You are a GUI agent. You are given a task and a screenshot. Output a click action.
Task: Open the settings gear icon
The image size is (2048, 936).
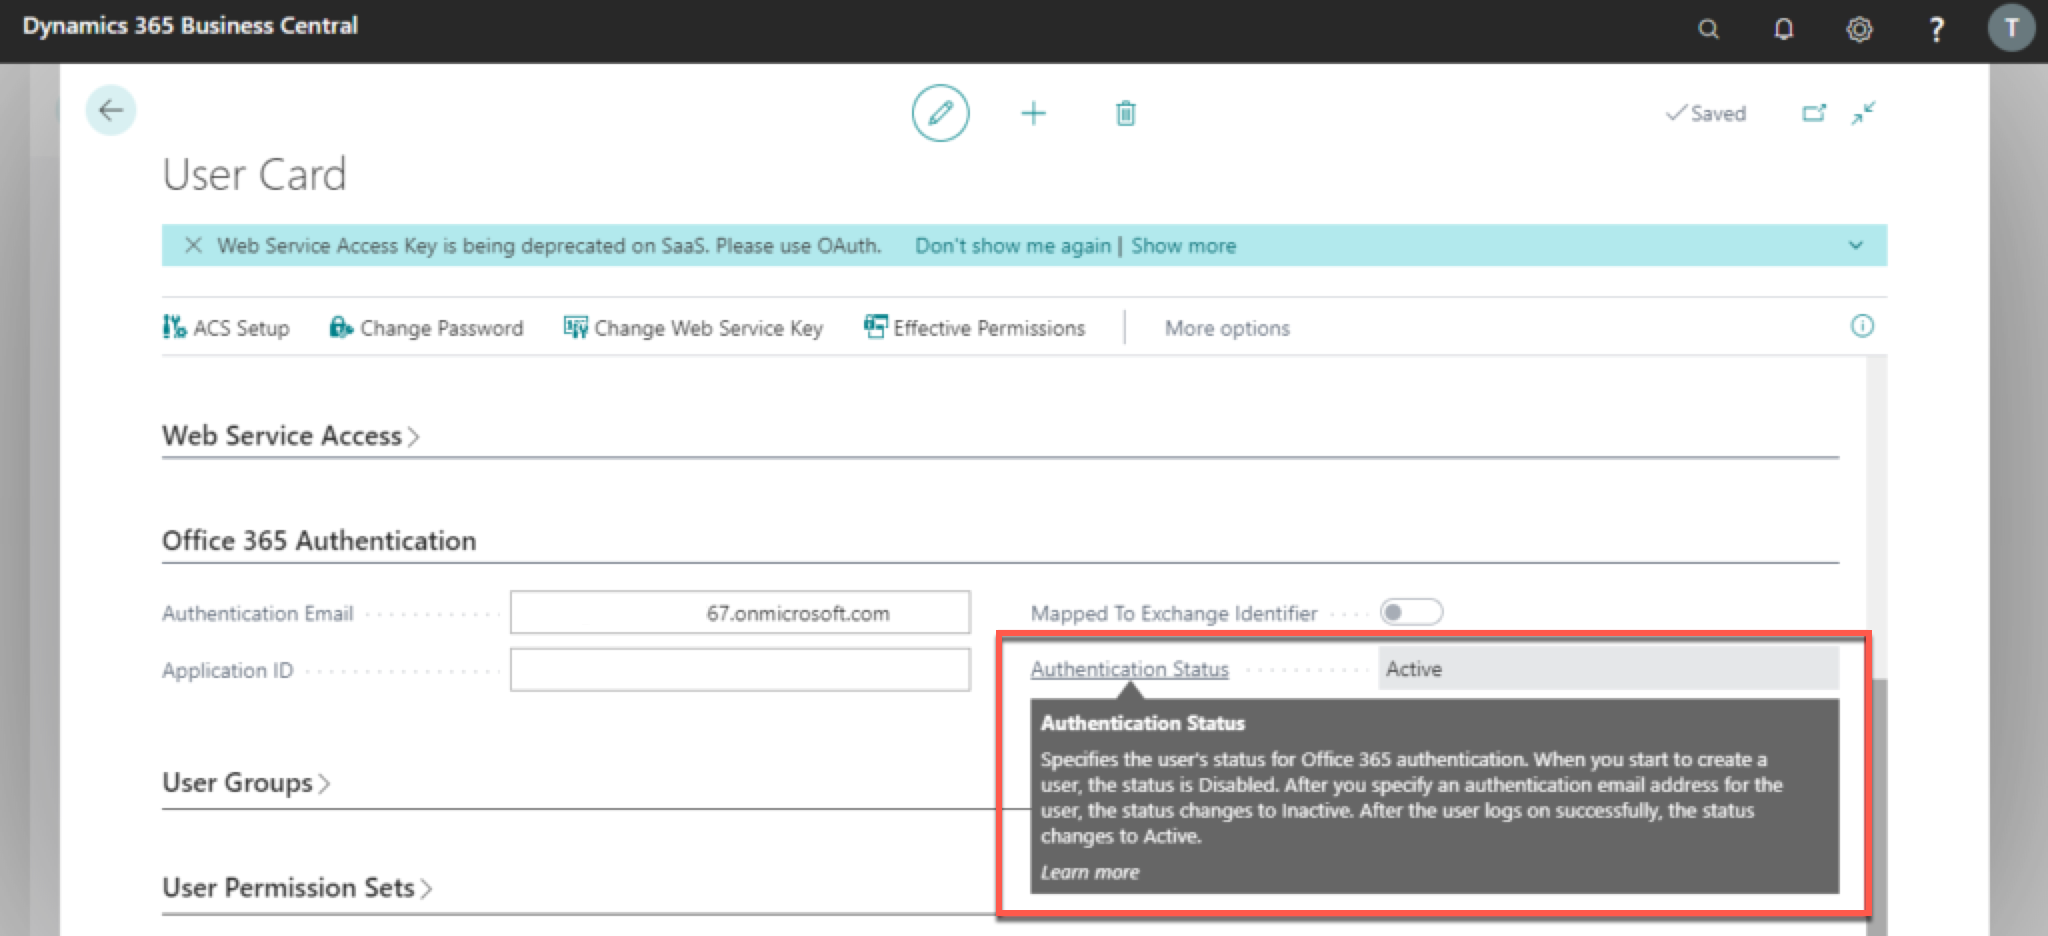[x=1859, y=29]
